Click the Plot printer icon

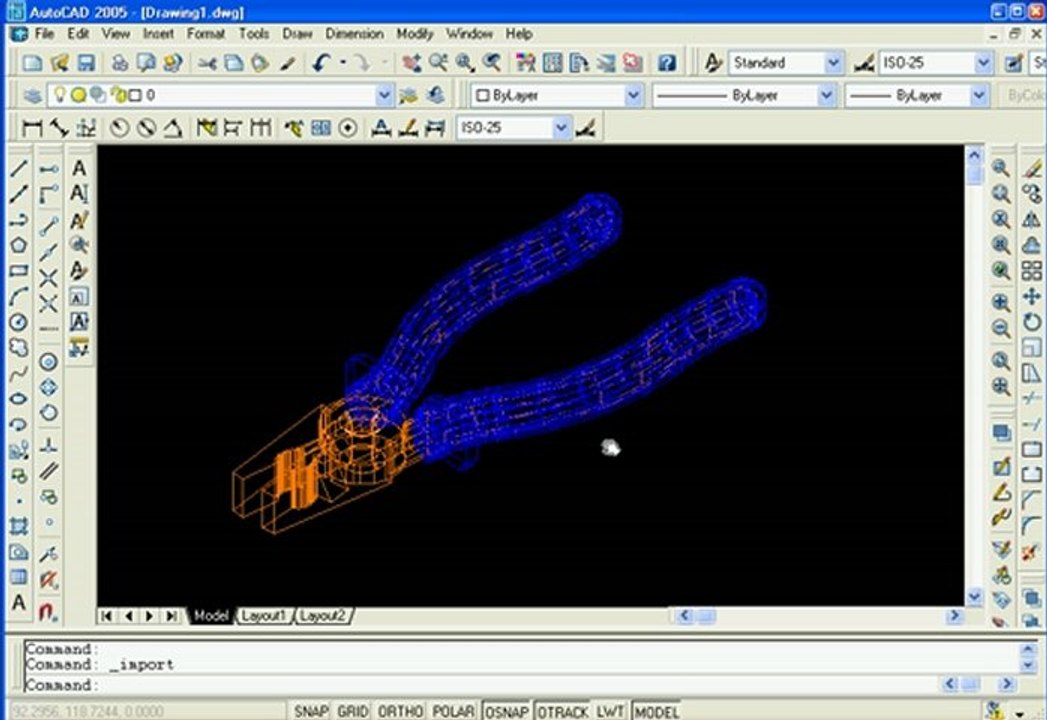pos(120,63)
